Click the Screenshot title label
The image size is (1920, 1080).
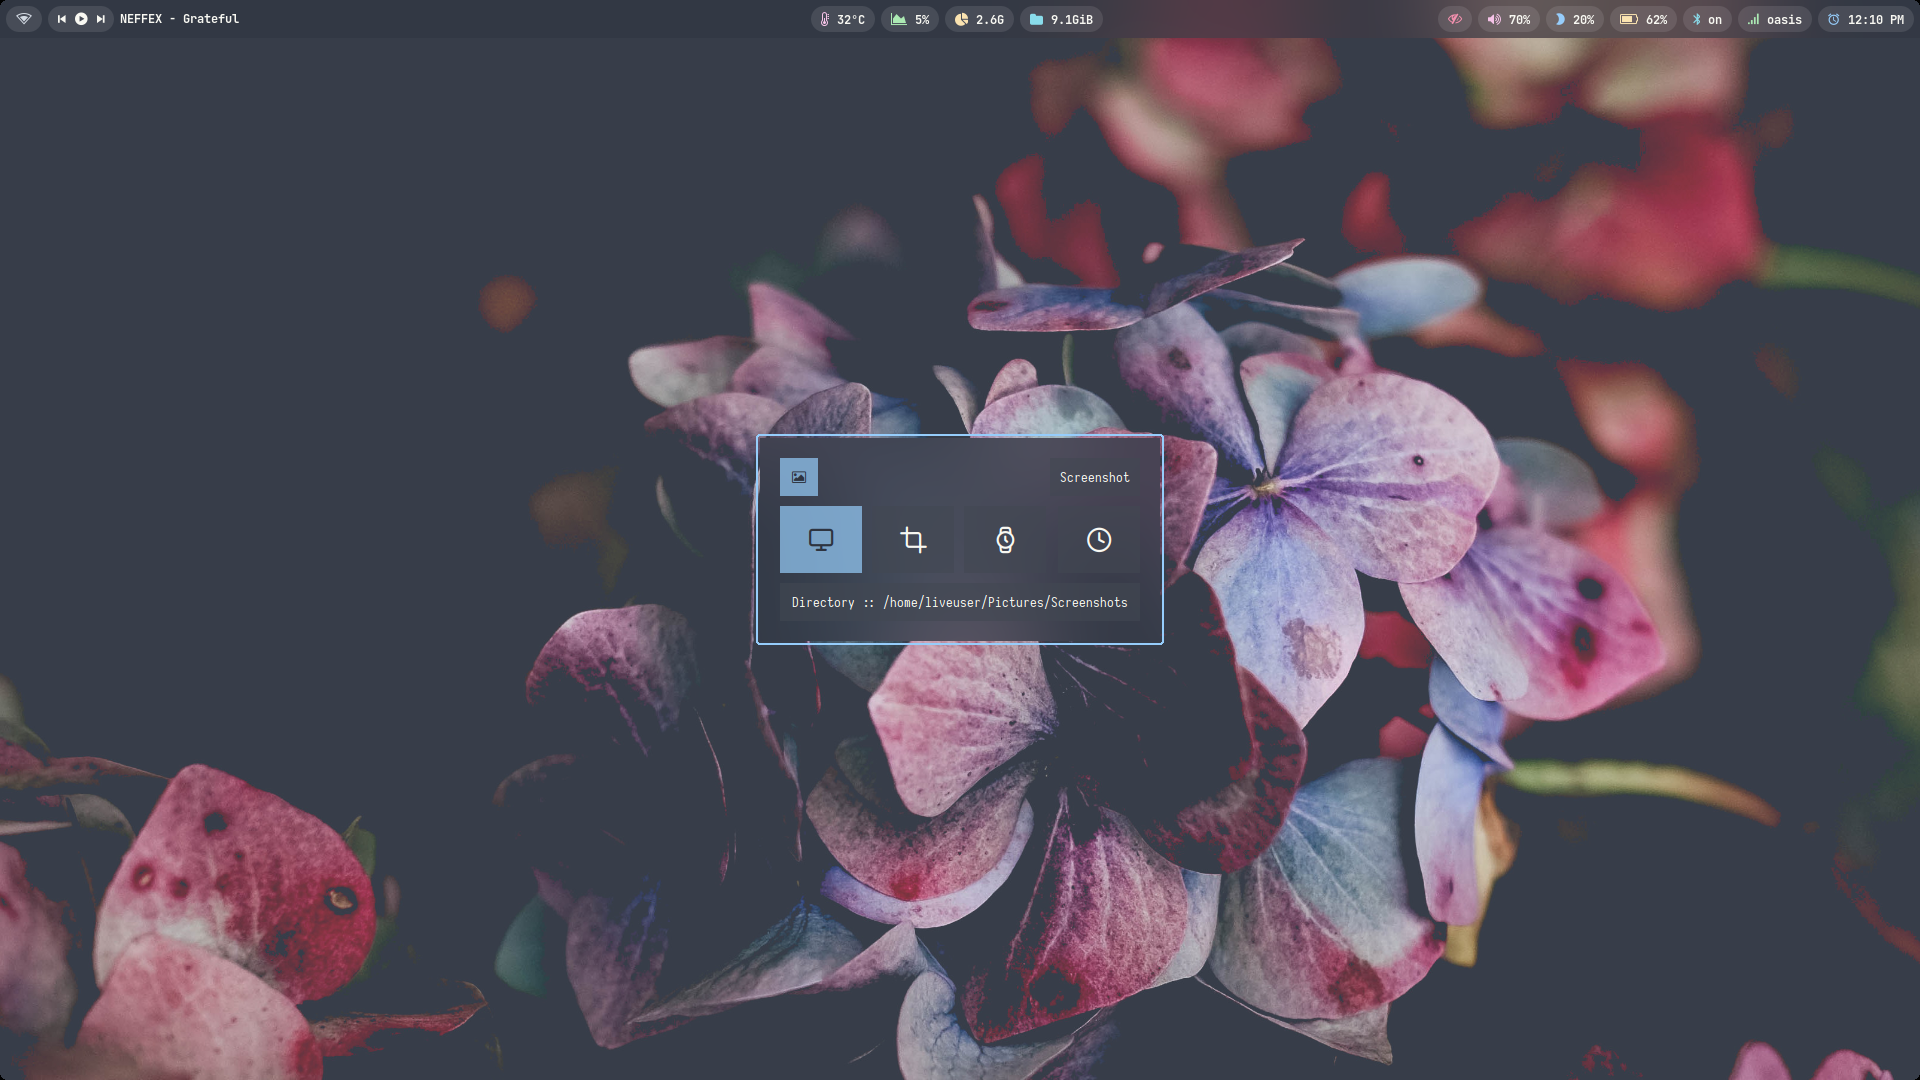pos(1094,478)
